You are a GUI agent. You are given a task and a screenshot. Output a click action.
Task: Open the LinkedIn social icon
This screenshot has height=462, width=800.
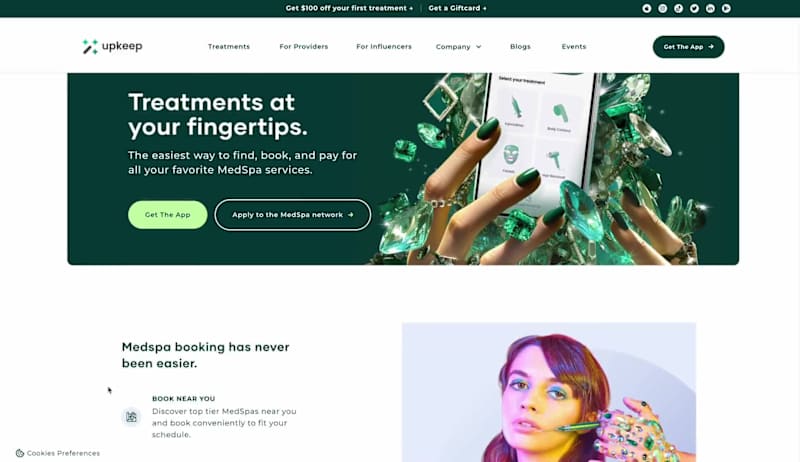(x=710, y=8)
